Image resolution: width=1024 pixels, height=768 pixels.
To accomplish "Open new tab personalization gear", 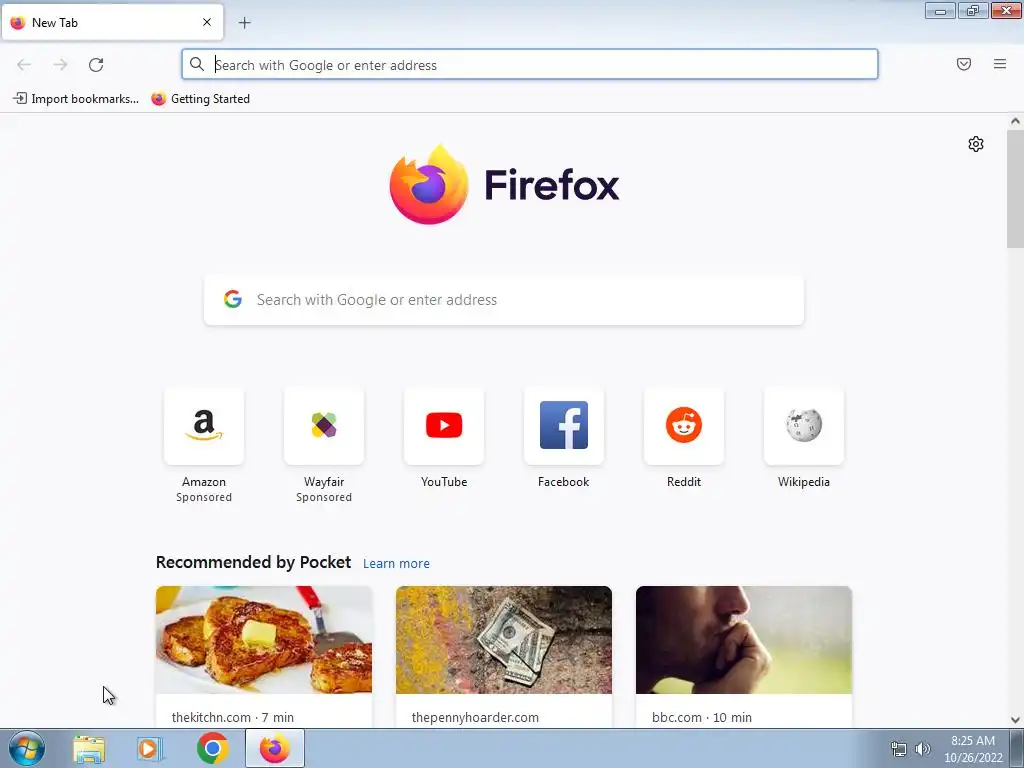I will [x=976, y=144].
